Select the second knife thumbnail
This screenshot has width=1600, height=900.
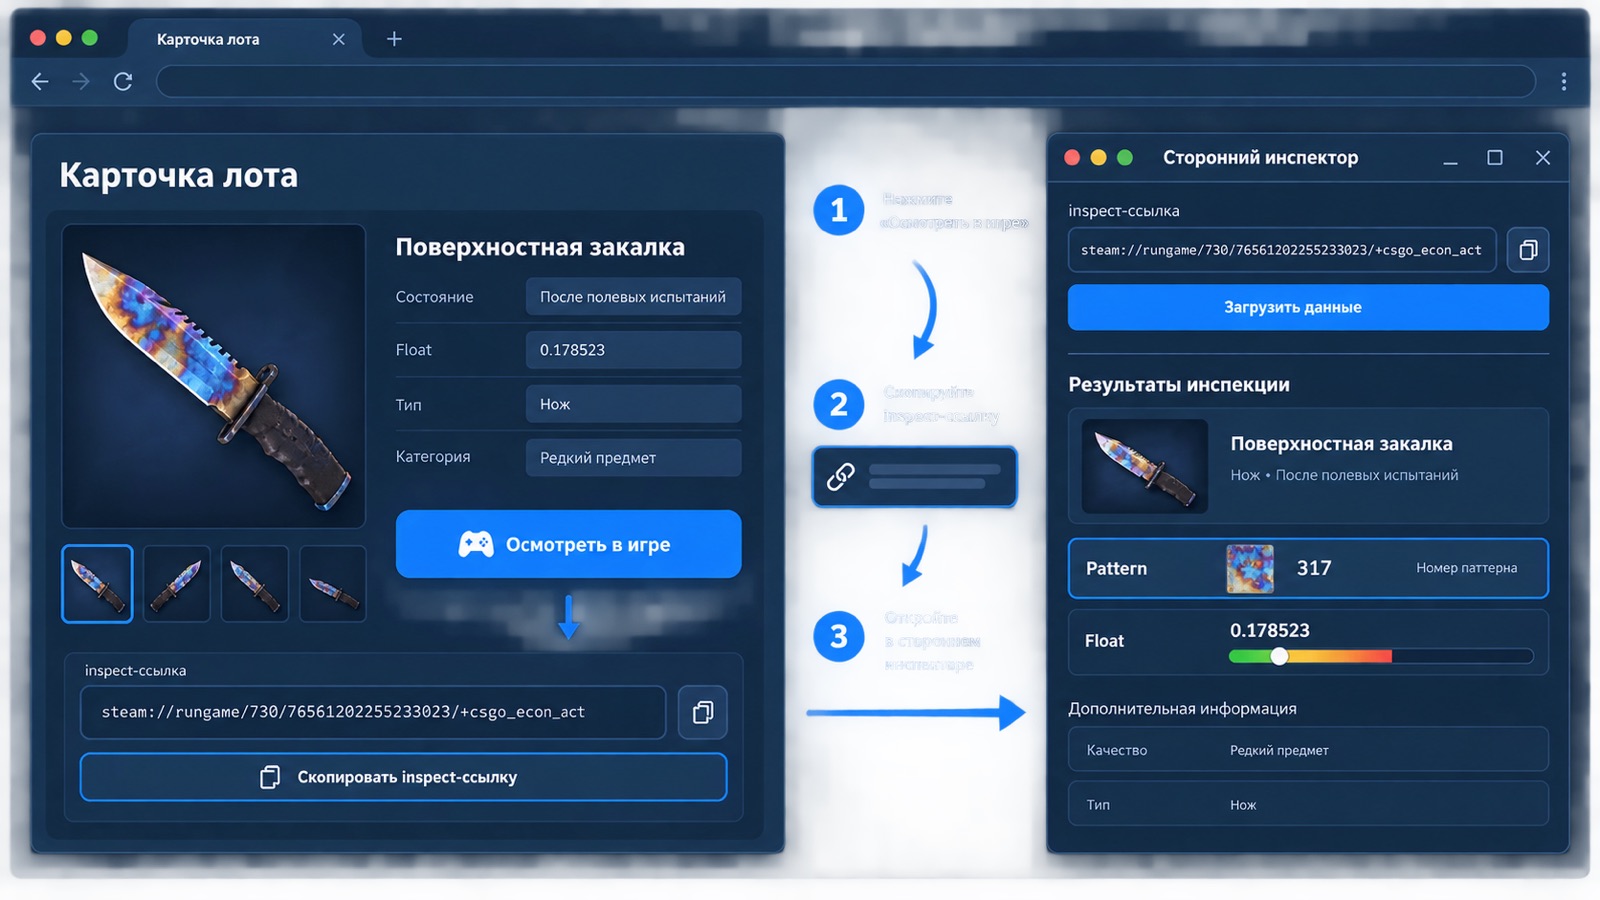click(x=177, y=584)
